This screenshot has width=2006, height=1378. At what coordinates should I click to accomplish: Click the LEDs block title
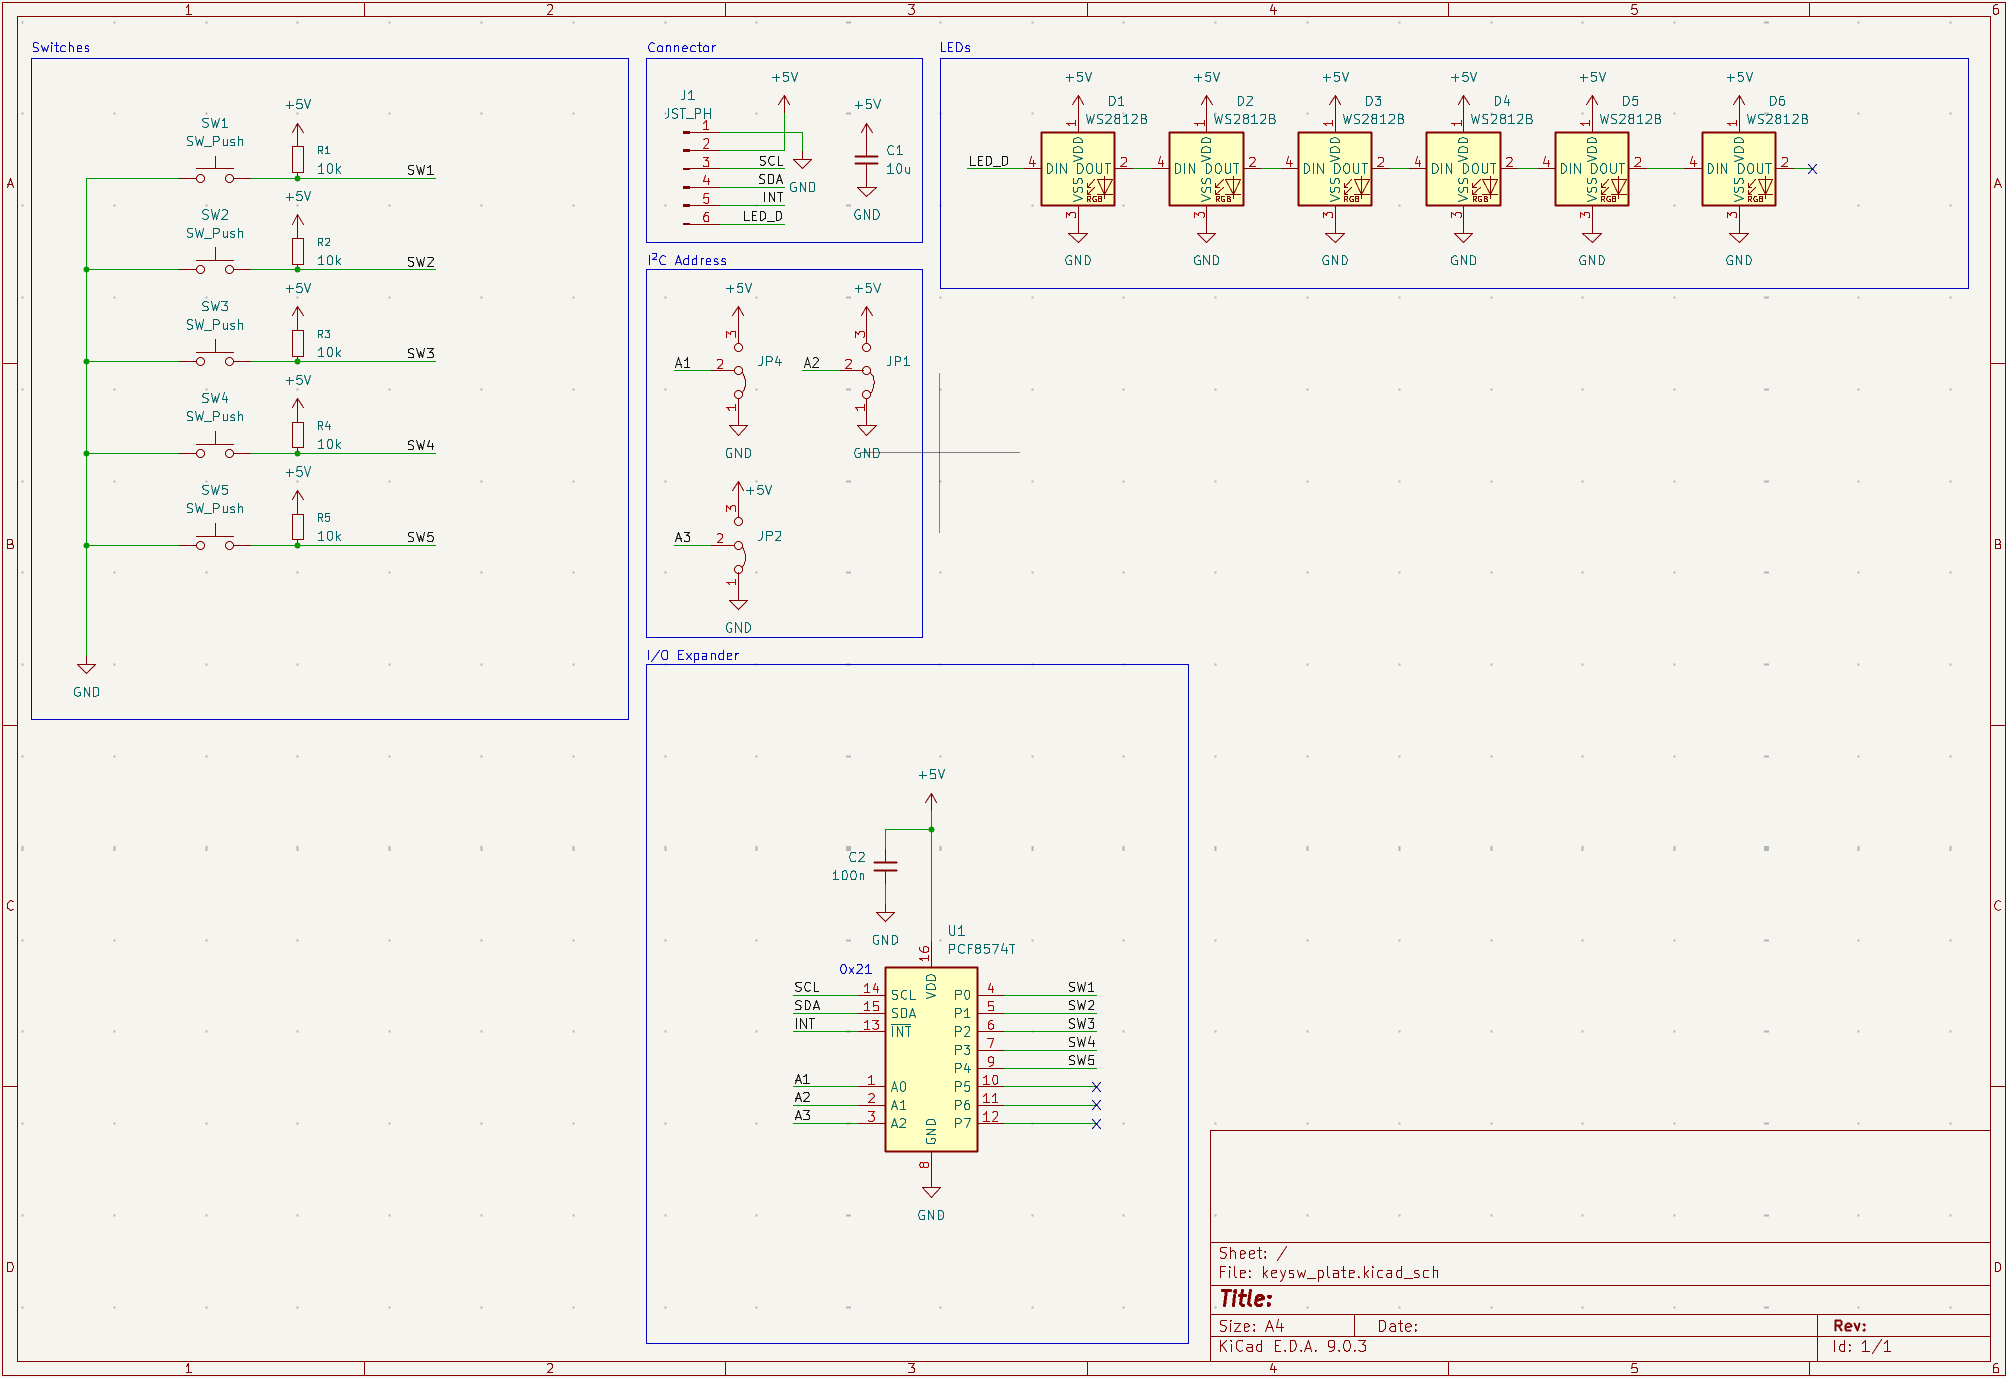(x=955, y=47)
